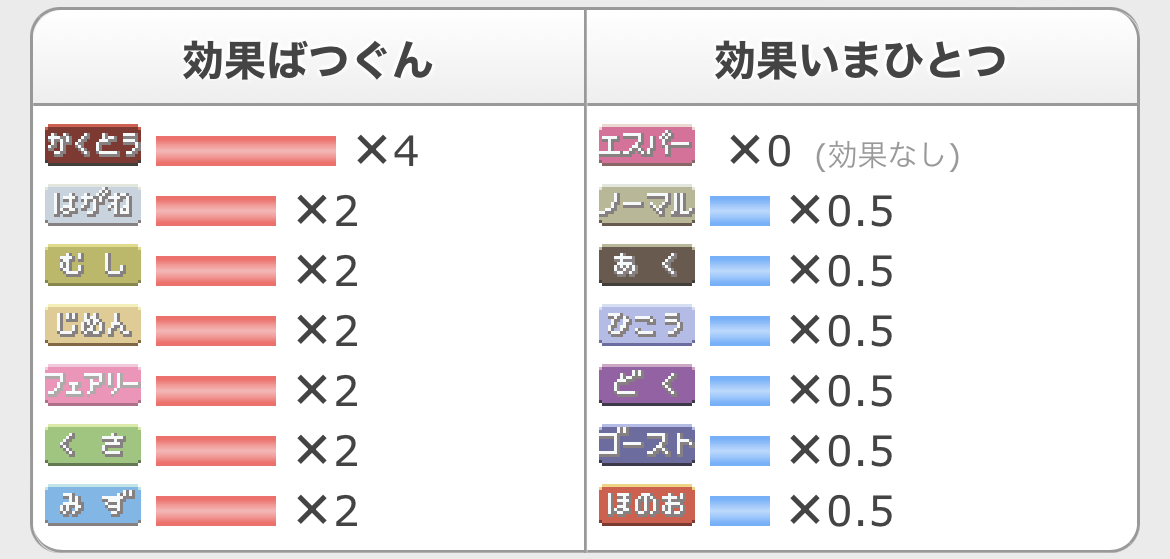Select the はがね (Steel) type badge
Screen dimensions: 1170x559
[93, 204]
